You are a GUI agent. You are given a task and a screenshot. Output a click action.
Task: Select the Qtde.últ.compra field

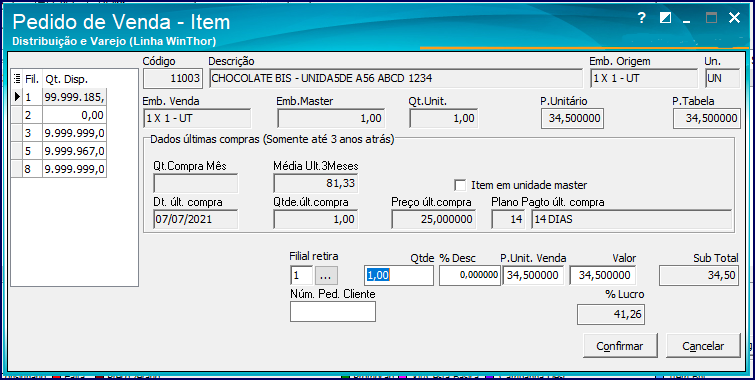pyautogui.click(x=315, y=220)
